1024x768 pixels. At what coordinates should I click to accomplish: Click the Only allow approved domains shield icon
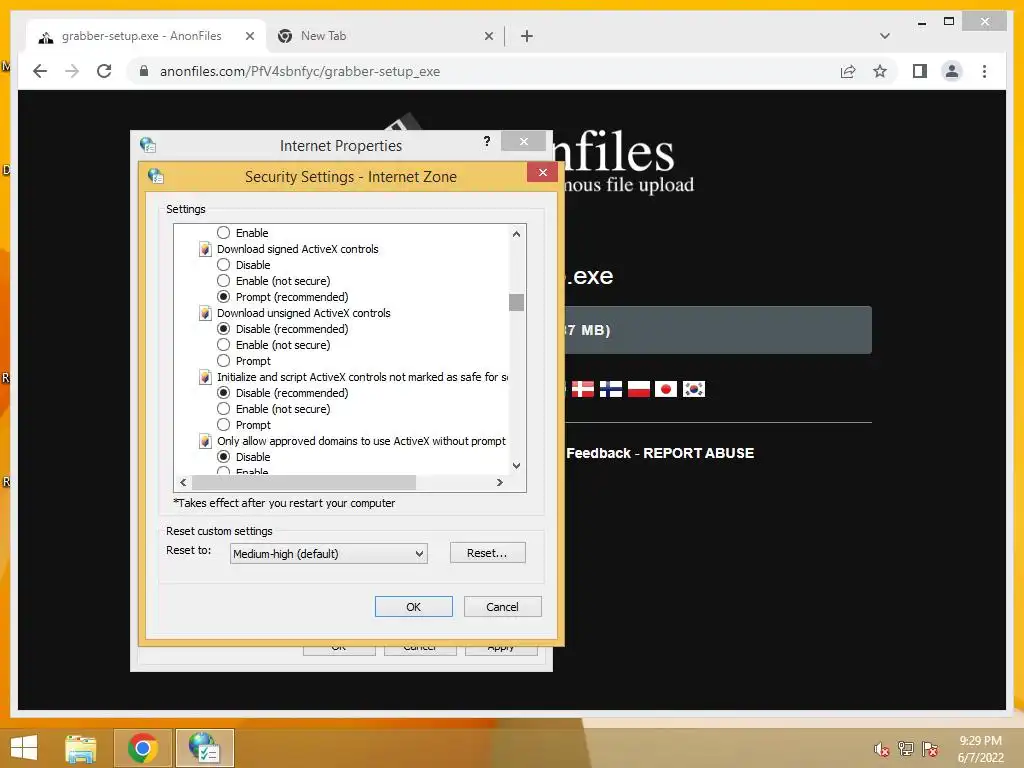pyautogui.click(x=205, y=441)
